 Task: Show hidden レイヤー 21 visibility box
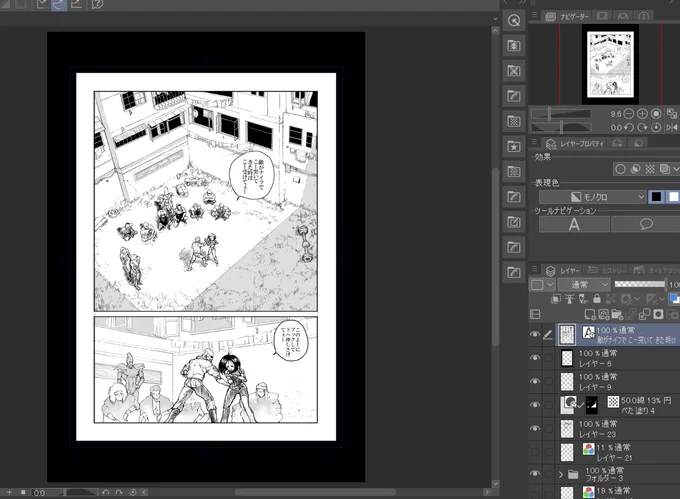point(535,452)
